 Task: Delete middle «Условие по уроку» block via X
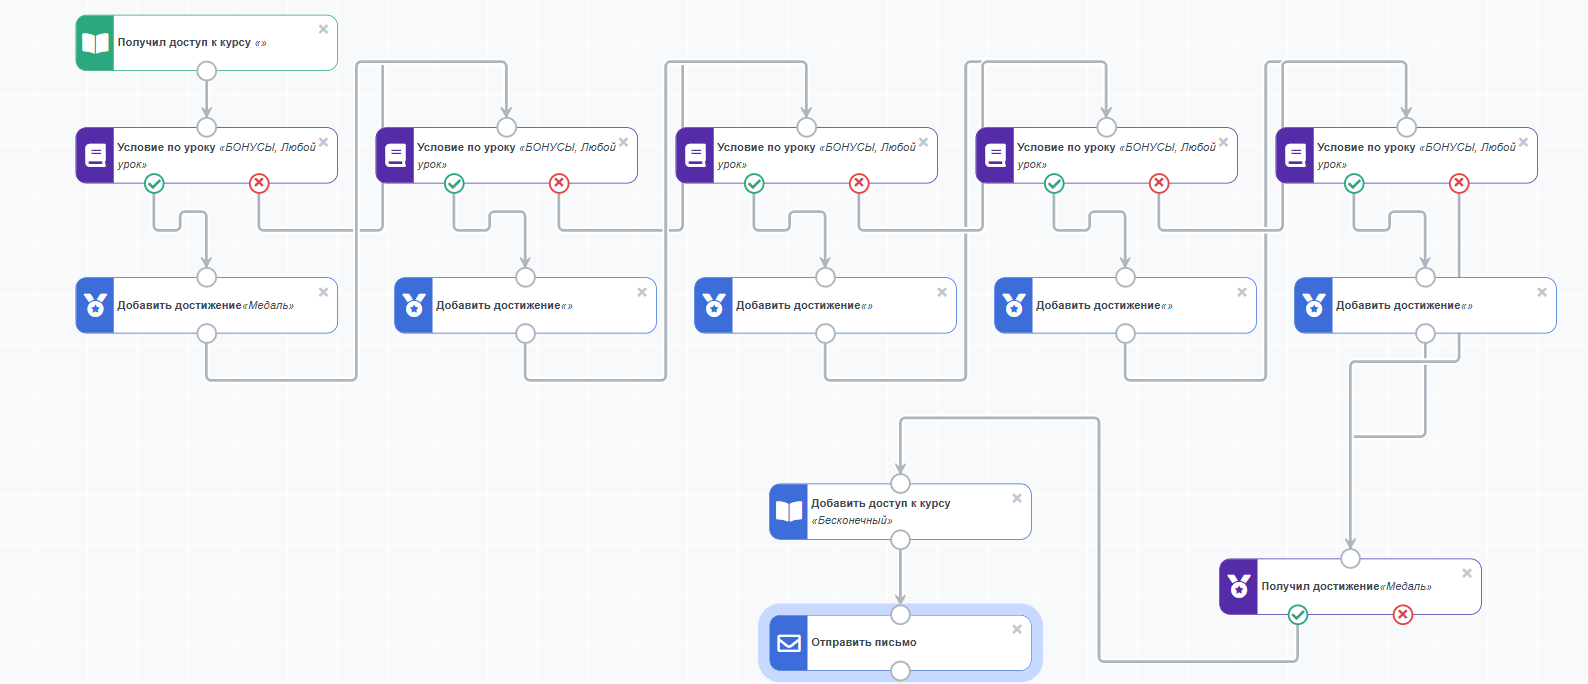pyautogui.click(x=923, y=142)
